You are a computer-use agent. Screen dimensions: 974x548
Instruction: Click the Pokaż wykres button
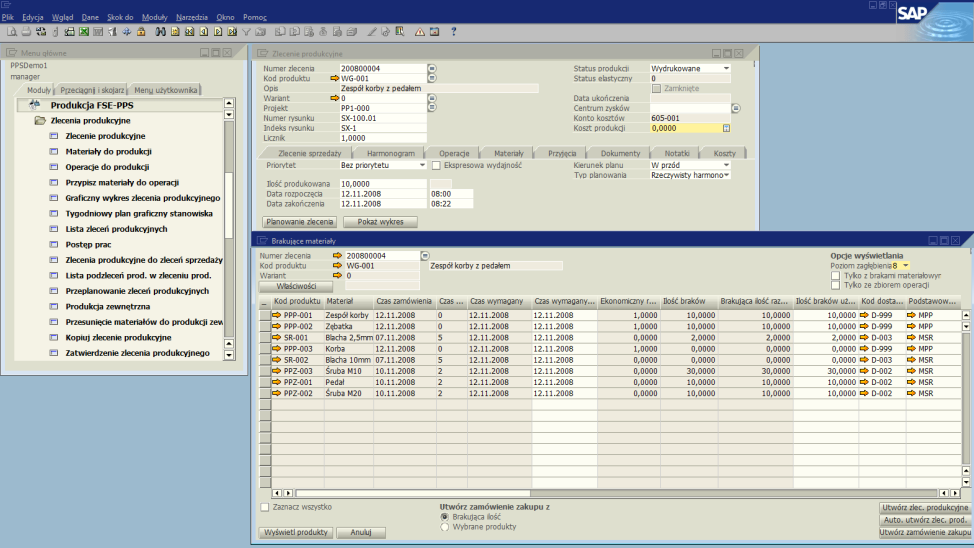[380, 222]
